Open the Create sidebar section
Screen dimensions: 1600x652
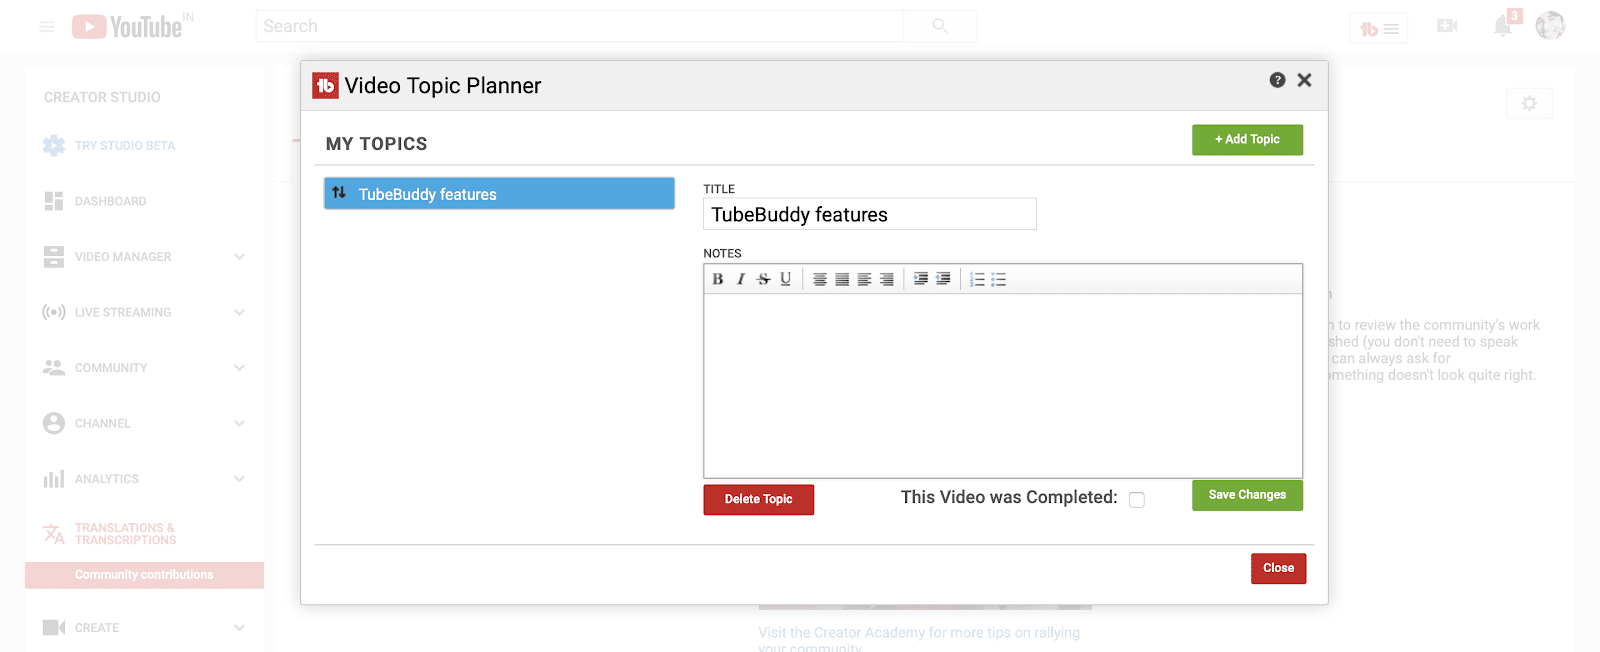coord(96,628)
